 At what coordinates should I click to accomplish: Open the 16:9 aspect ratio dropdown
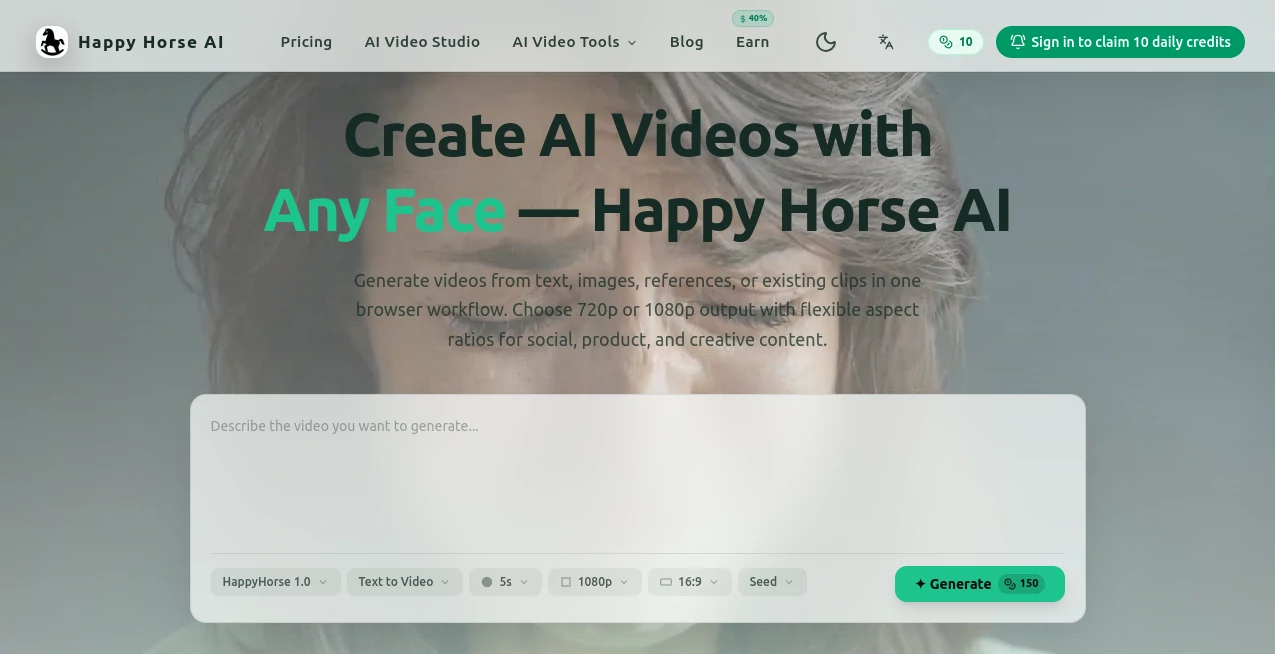690,582
